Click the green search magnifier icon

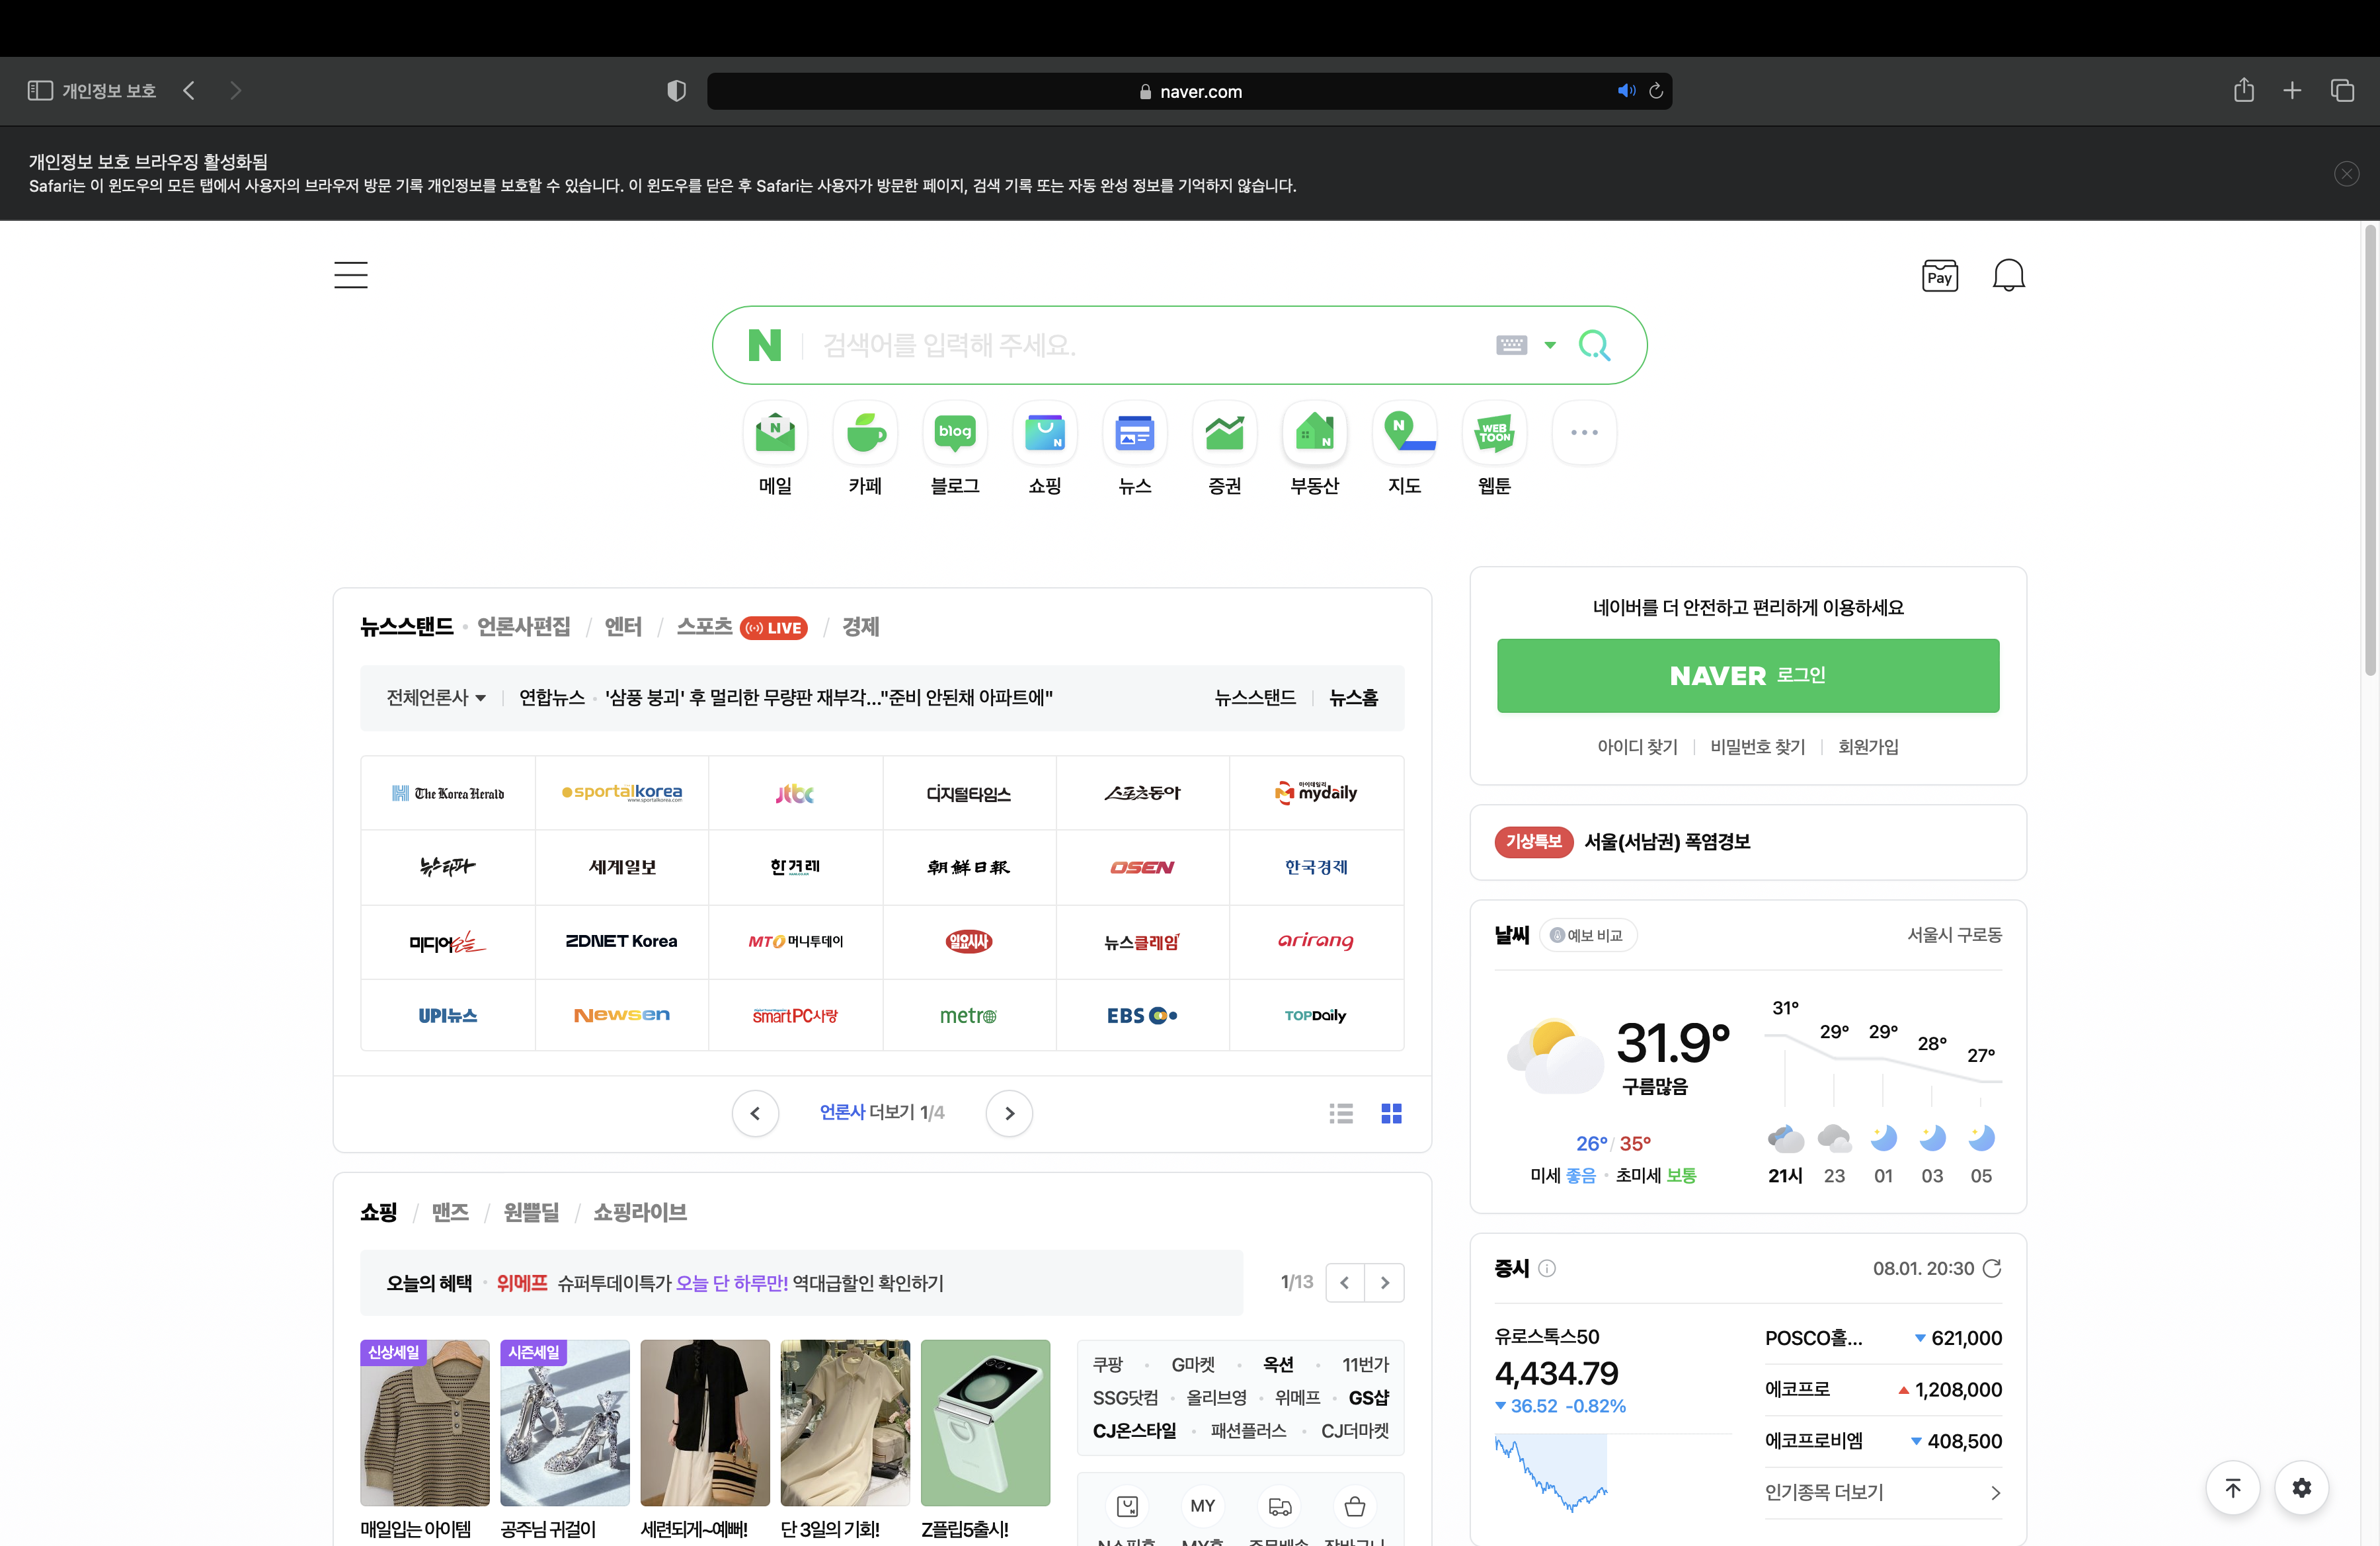point(1594,345)
